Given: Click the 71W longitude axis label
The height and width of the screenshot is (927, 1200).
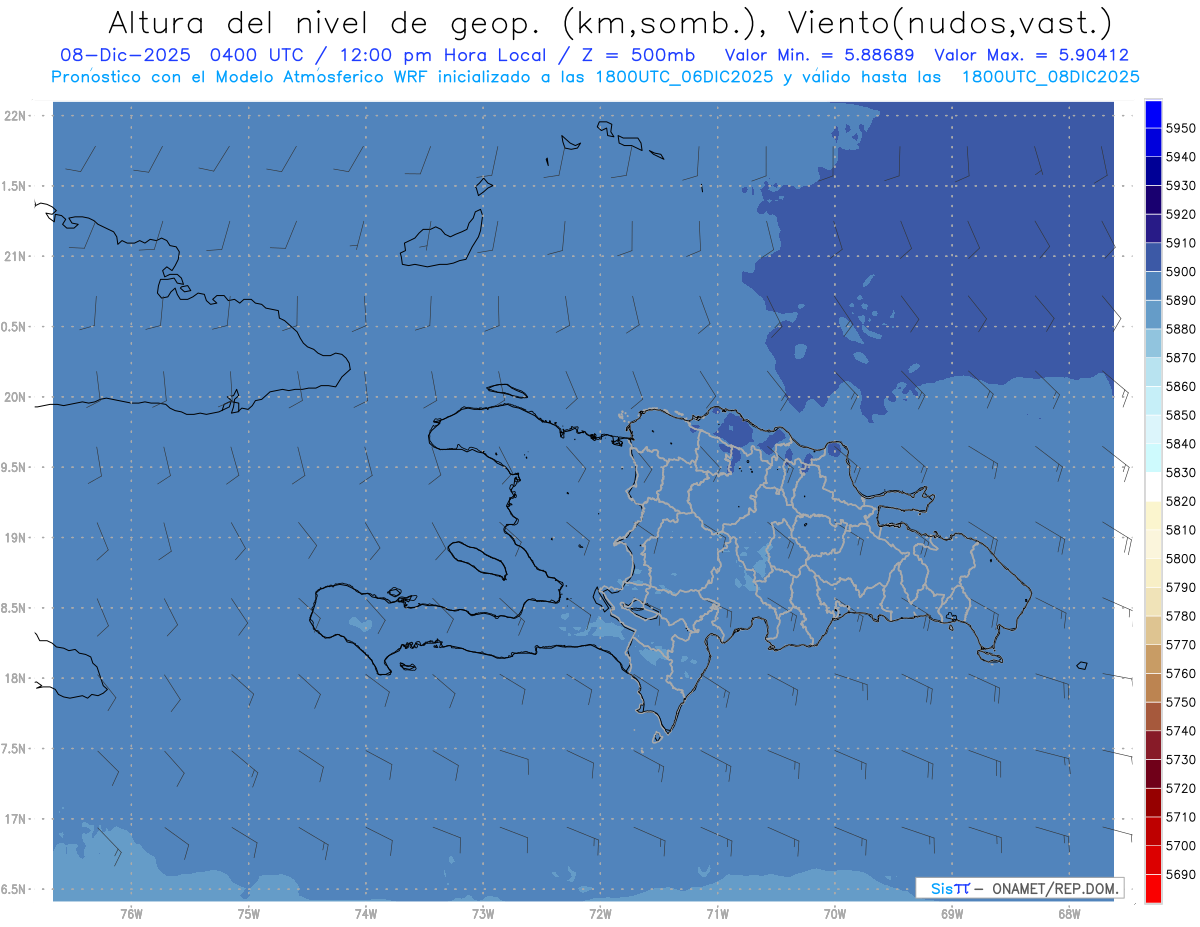Looking at the screenshot, I should click(717, 913).
